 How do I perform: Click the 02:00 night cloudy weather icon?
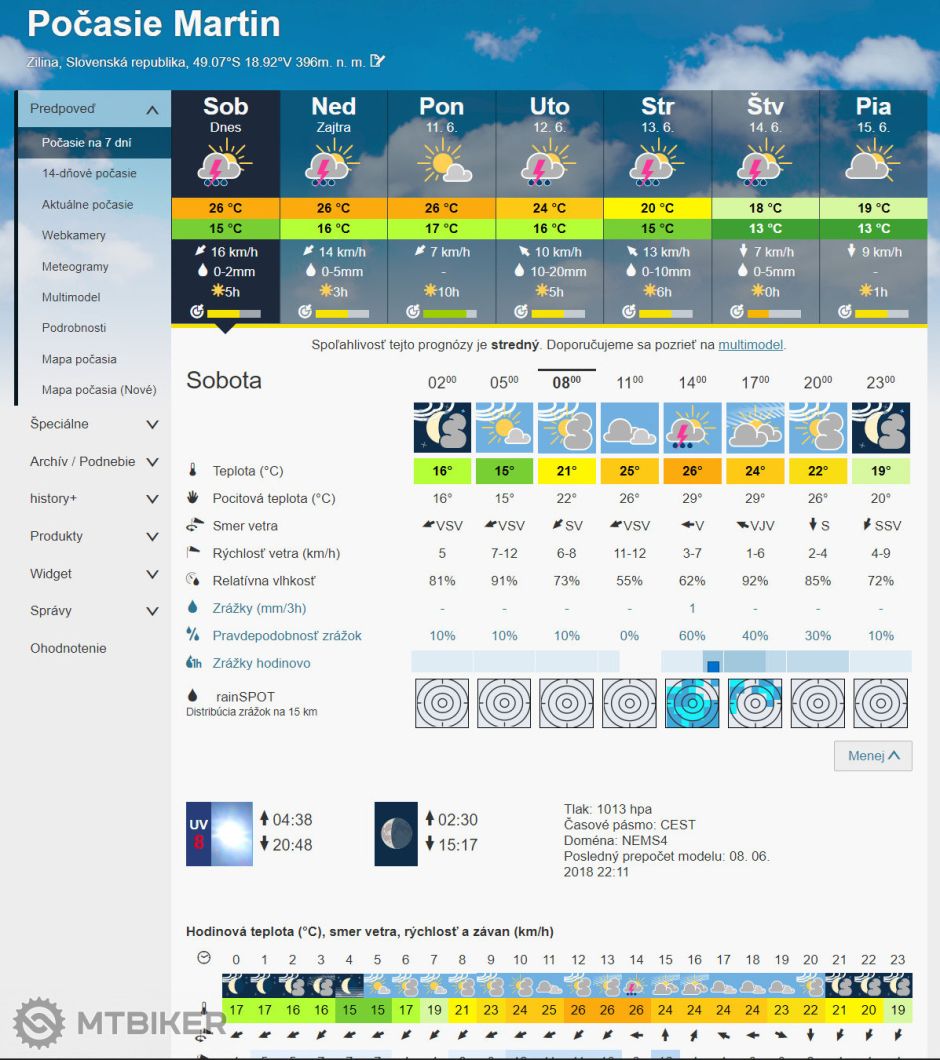(442, 428)
